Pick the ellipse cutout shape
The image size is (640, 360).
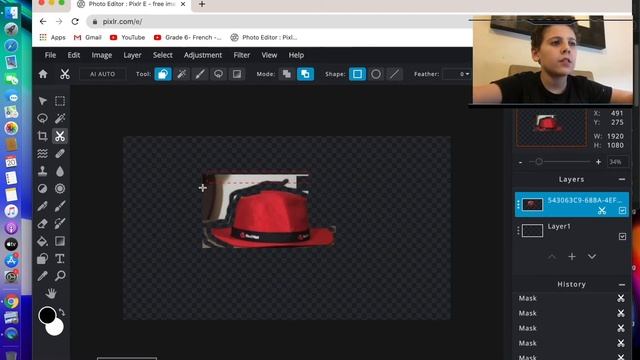point(376,74)
